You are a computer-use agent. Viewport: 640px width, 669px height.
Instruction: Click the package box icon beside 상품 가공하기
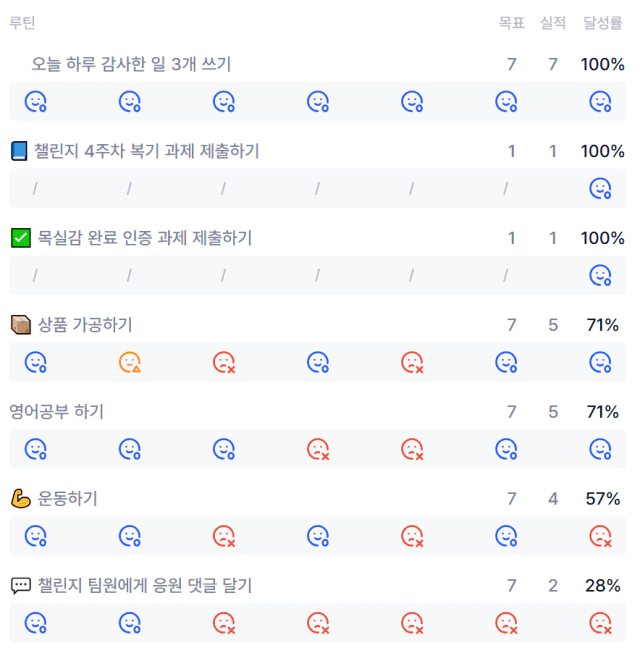pos(21,325)
